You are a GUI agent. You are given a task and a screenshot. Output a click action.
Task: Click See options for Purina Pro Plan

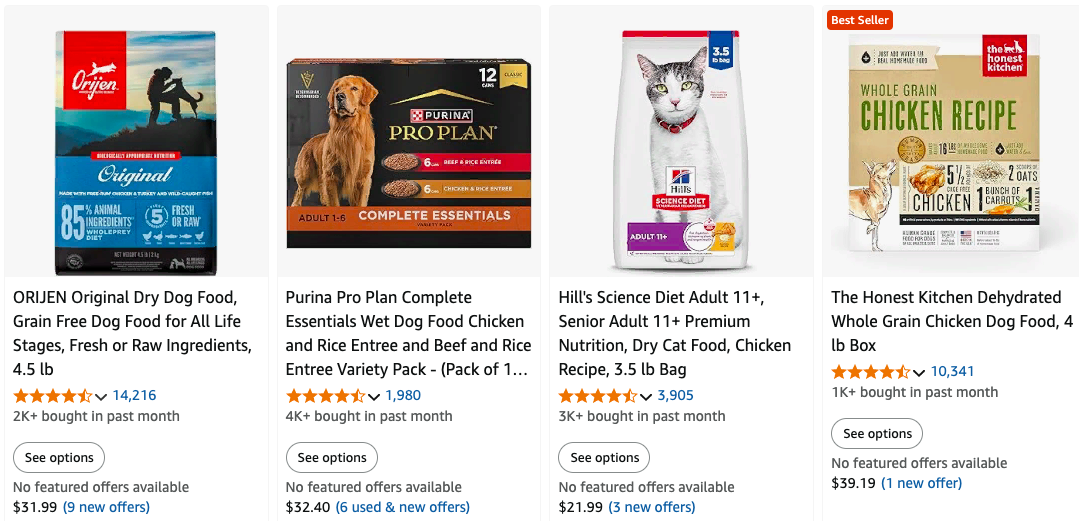pos(332,458)
